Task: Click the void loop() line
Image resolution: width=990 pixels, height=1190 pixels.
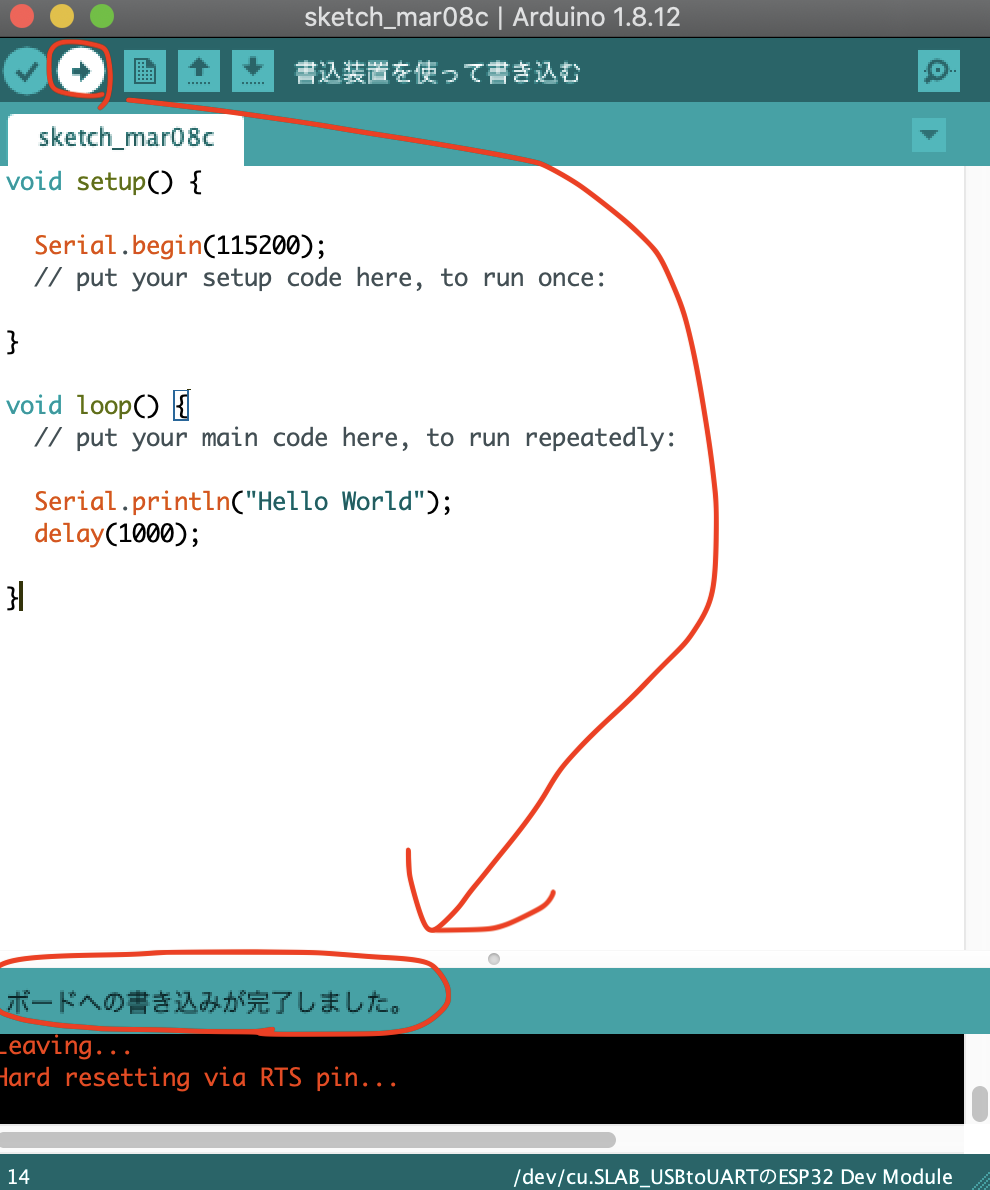Action: (x=97, y=405)
